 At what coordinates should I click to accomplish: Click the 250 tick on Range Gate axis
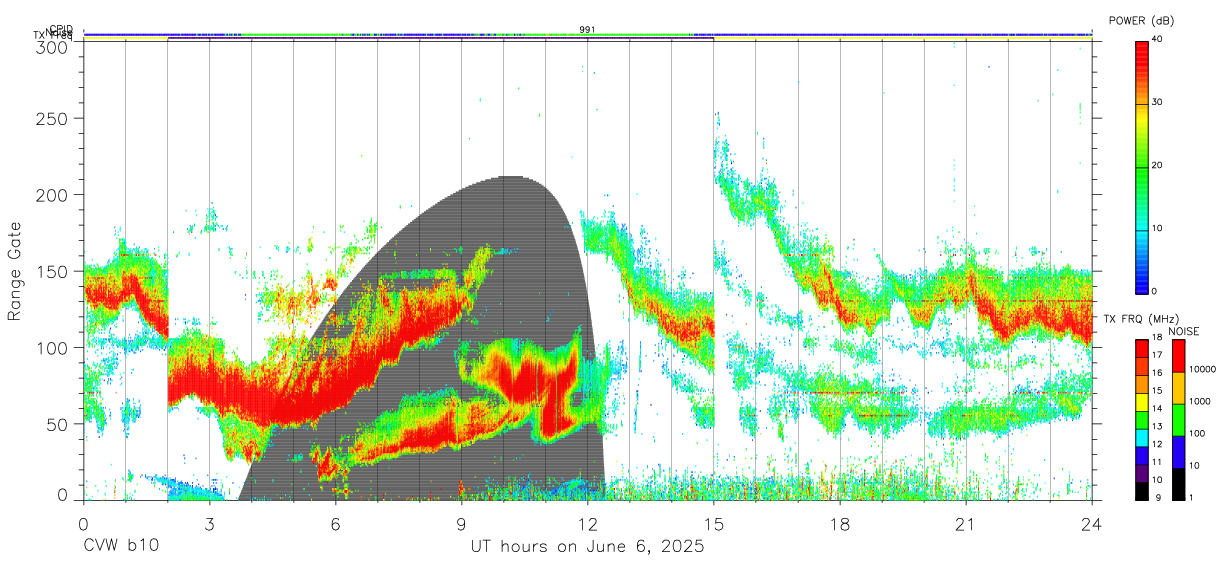[x=54, y=119]
